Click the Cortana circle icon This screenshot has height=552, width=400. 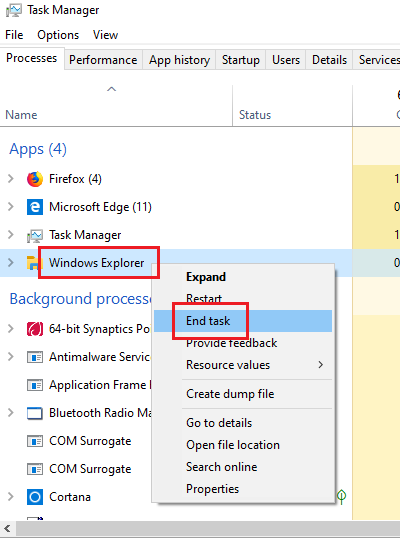click(35, 497)
